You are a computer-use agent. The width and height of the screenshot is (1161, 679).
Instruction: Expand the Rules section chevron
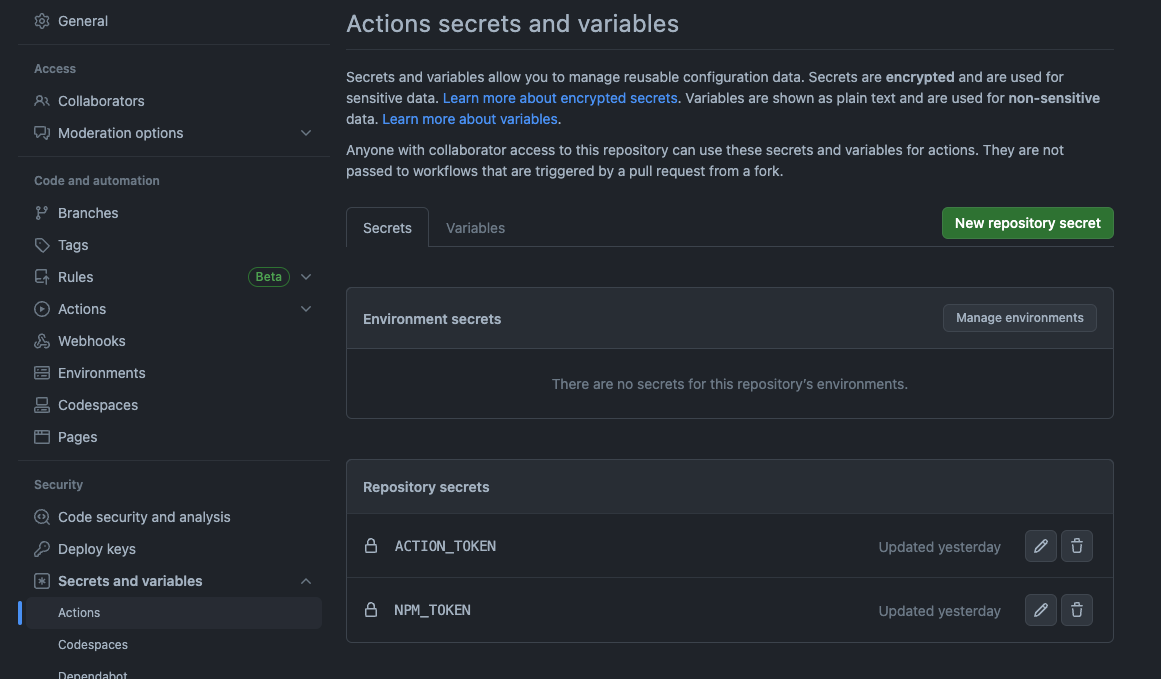point(306,277)
